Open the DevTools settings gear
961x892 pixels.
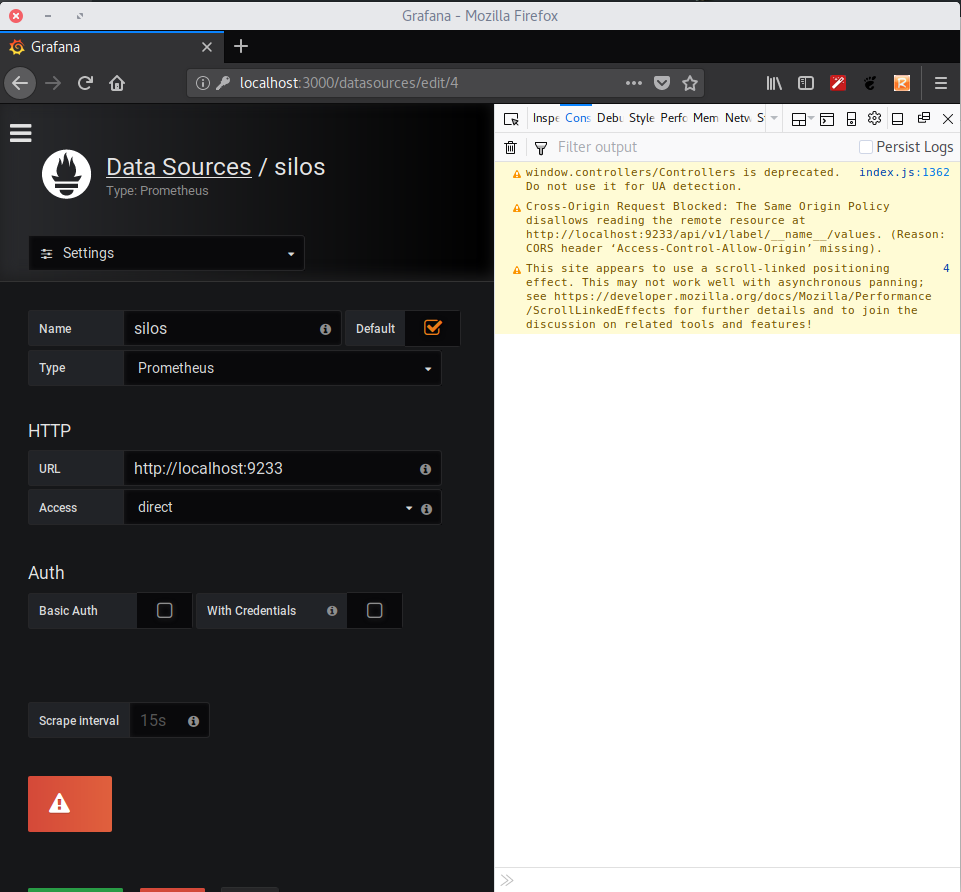coord(874,118)
